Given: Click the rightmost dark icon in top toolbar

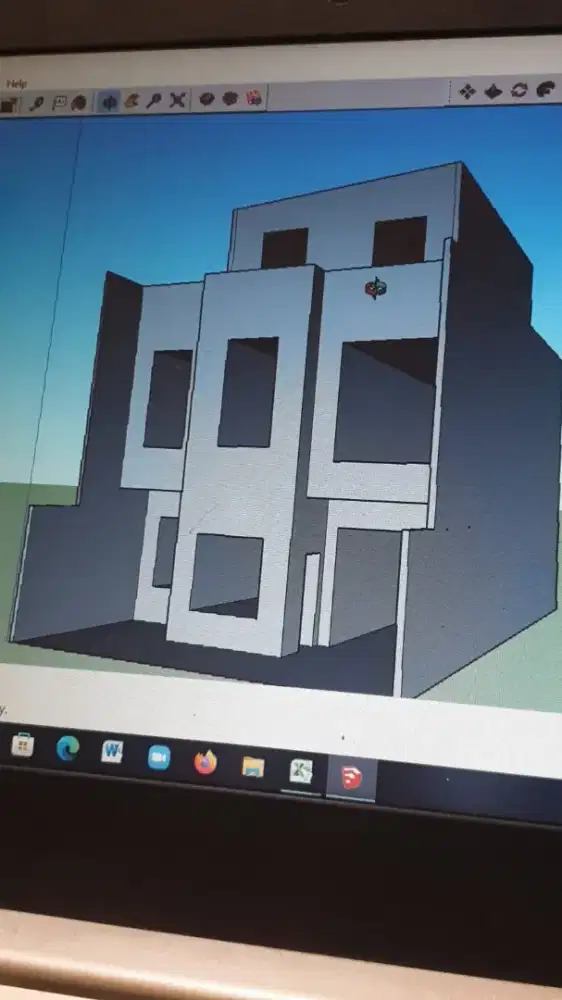Looking at the screenshot, I should 546,89.
